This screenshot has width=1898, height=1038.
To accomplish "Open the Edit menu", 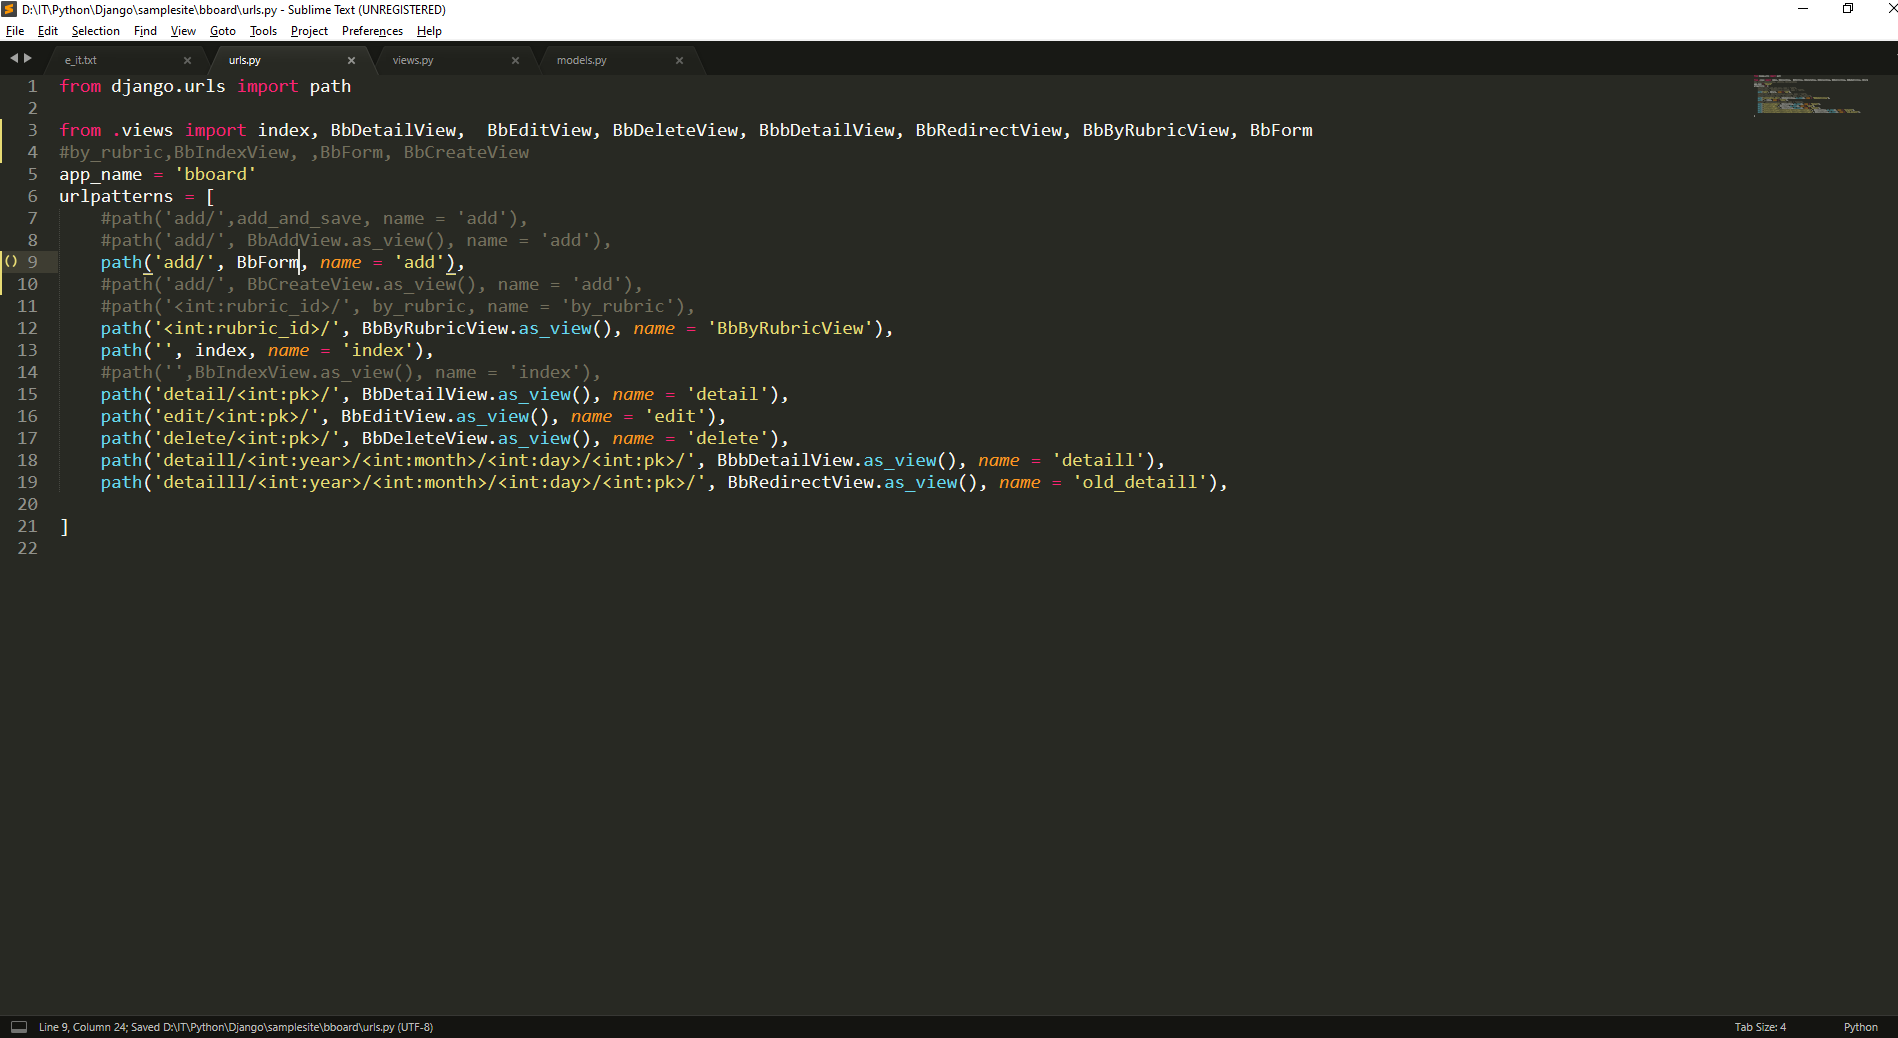I will click(x=47, y=31).
